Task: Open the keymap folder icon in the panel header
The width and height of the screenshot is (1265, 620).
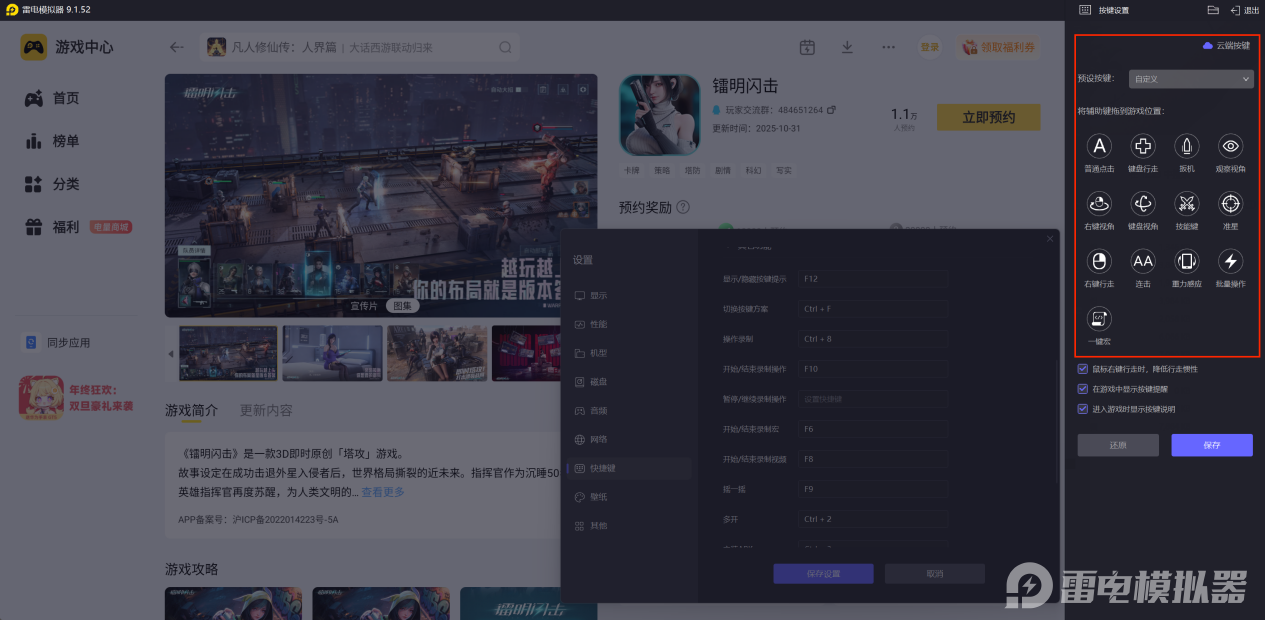Action: [x=1213, y=10]
